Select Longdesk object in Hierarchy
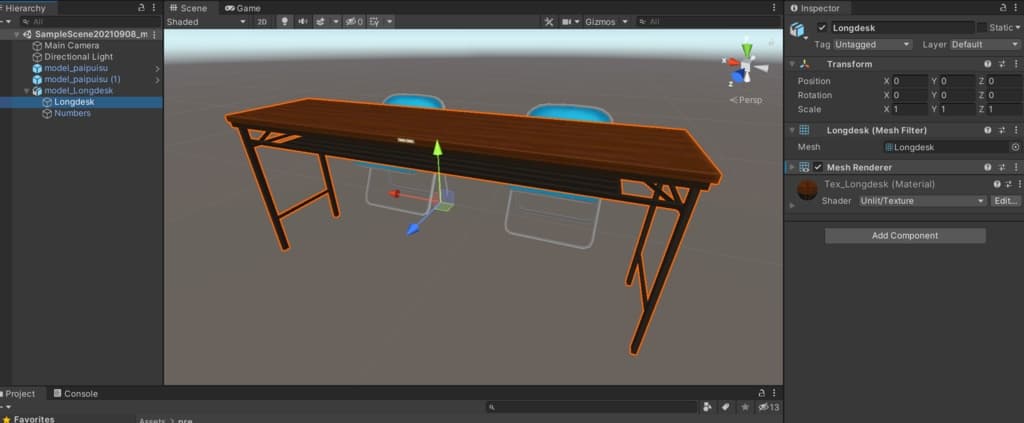Screen dimensions: 1024x423 click(x=74, y=102)
